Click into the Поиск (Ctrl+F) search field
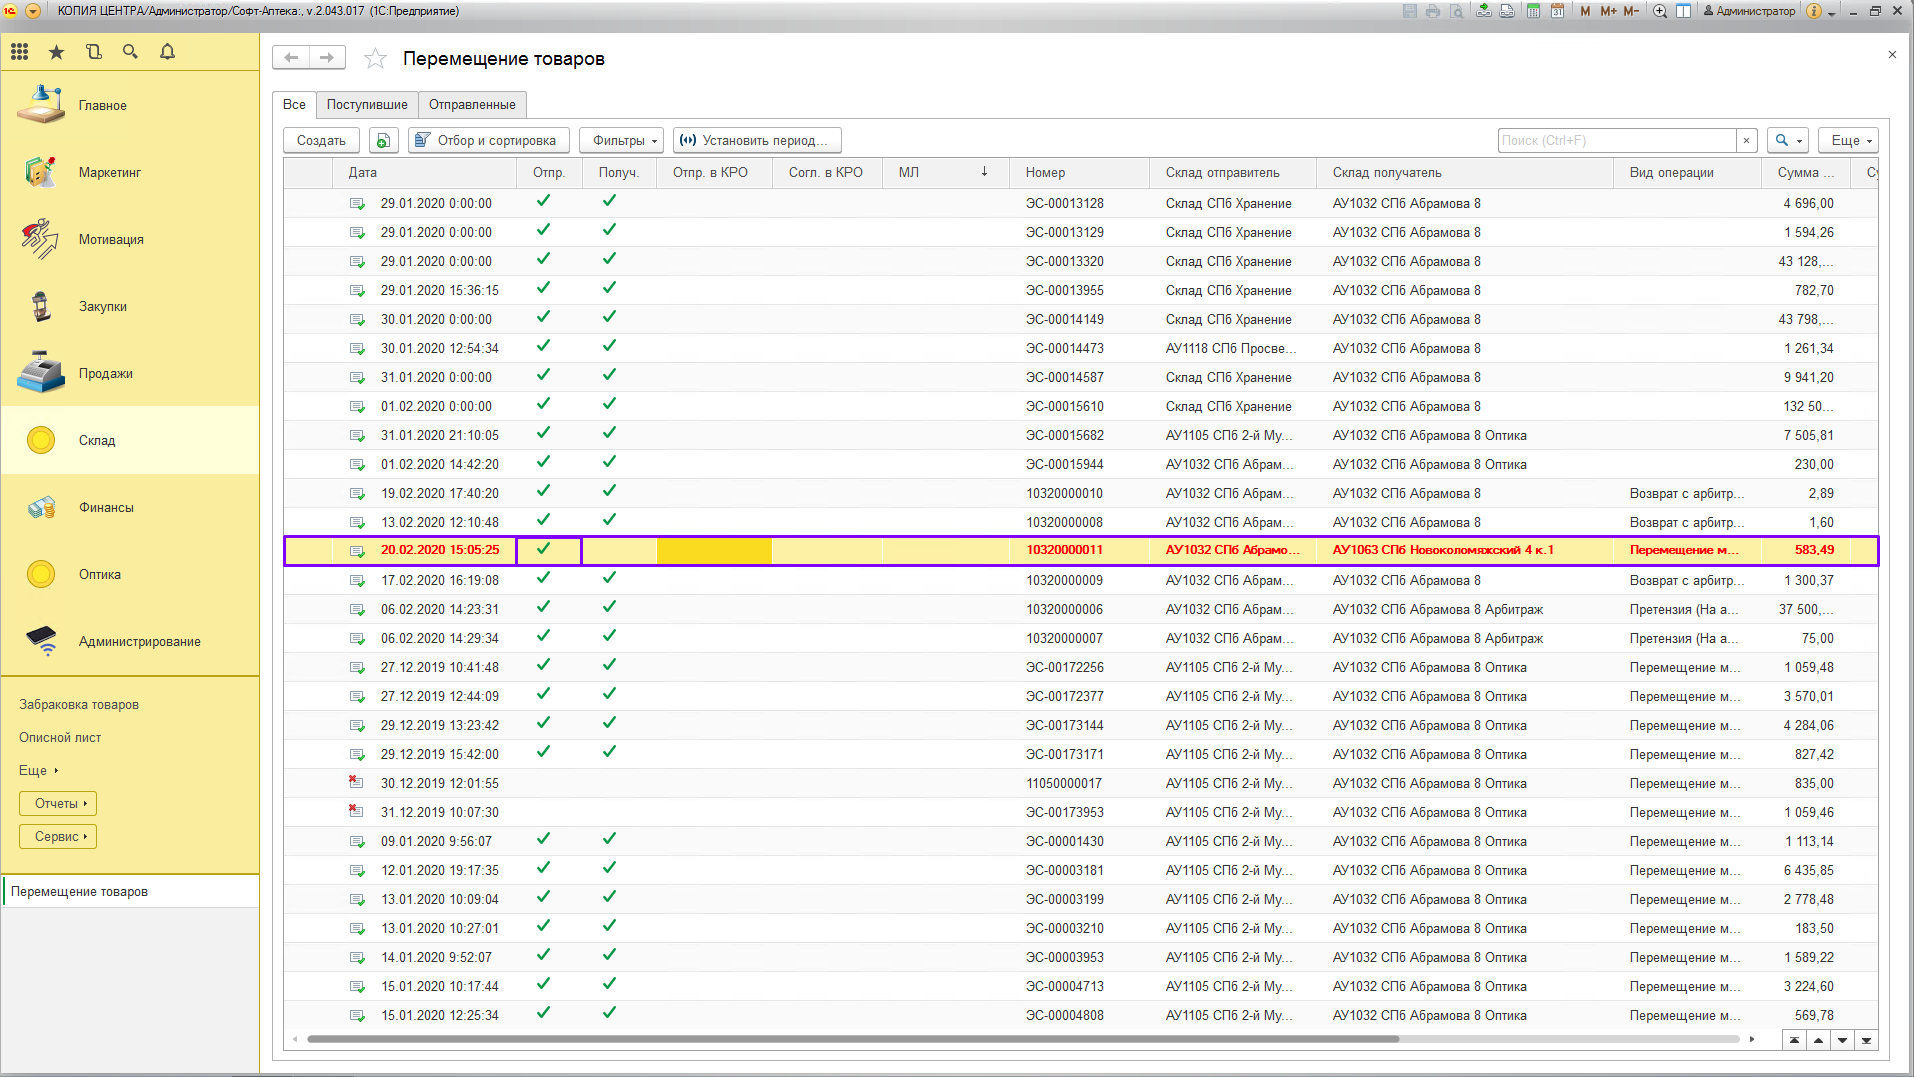Screen dimensions: 1914x1077 (1616, 141)
